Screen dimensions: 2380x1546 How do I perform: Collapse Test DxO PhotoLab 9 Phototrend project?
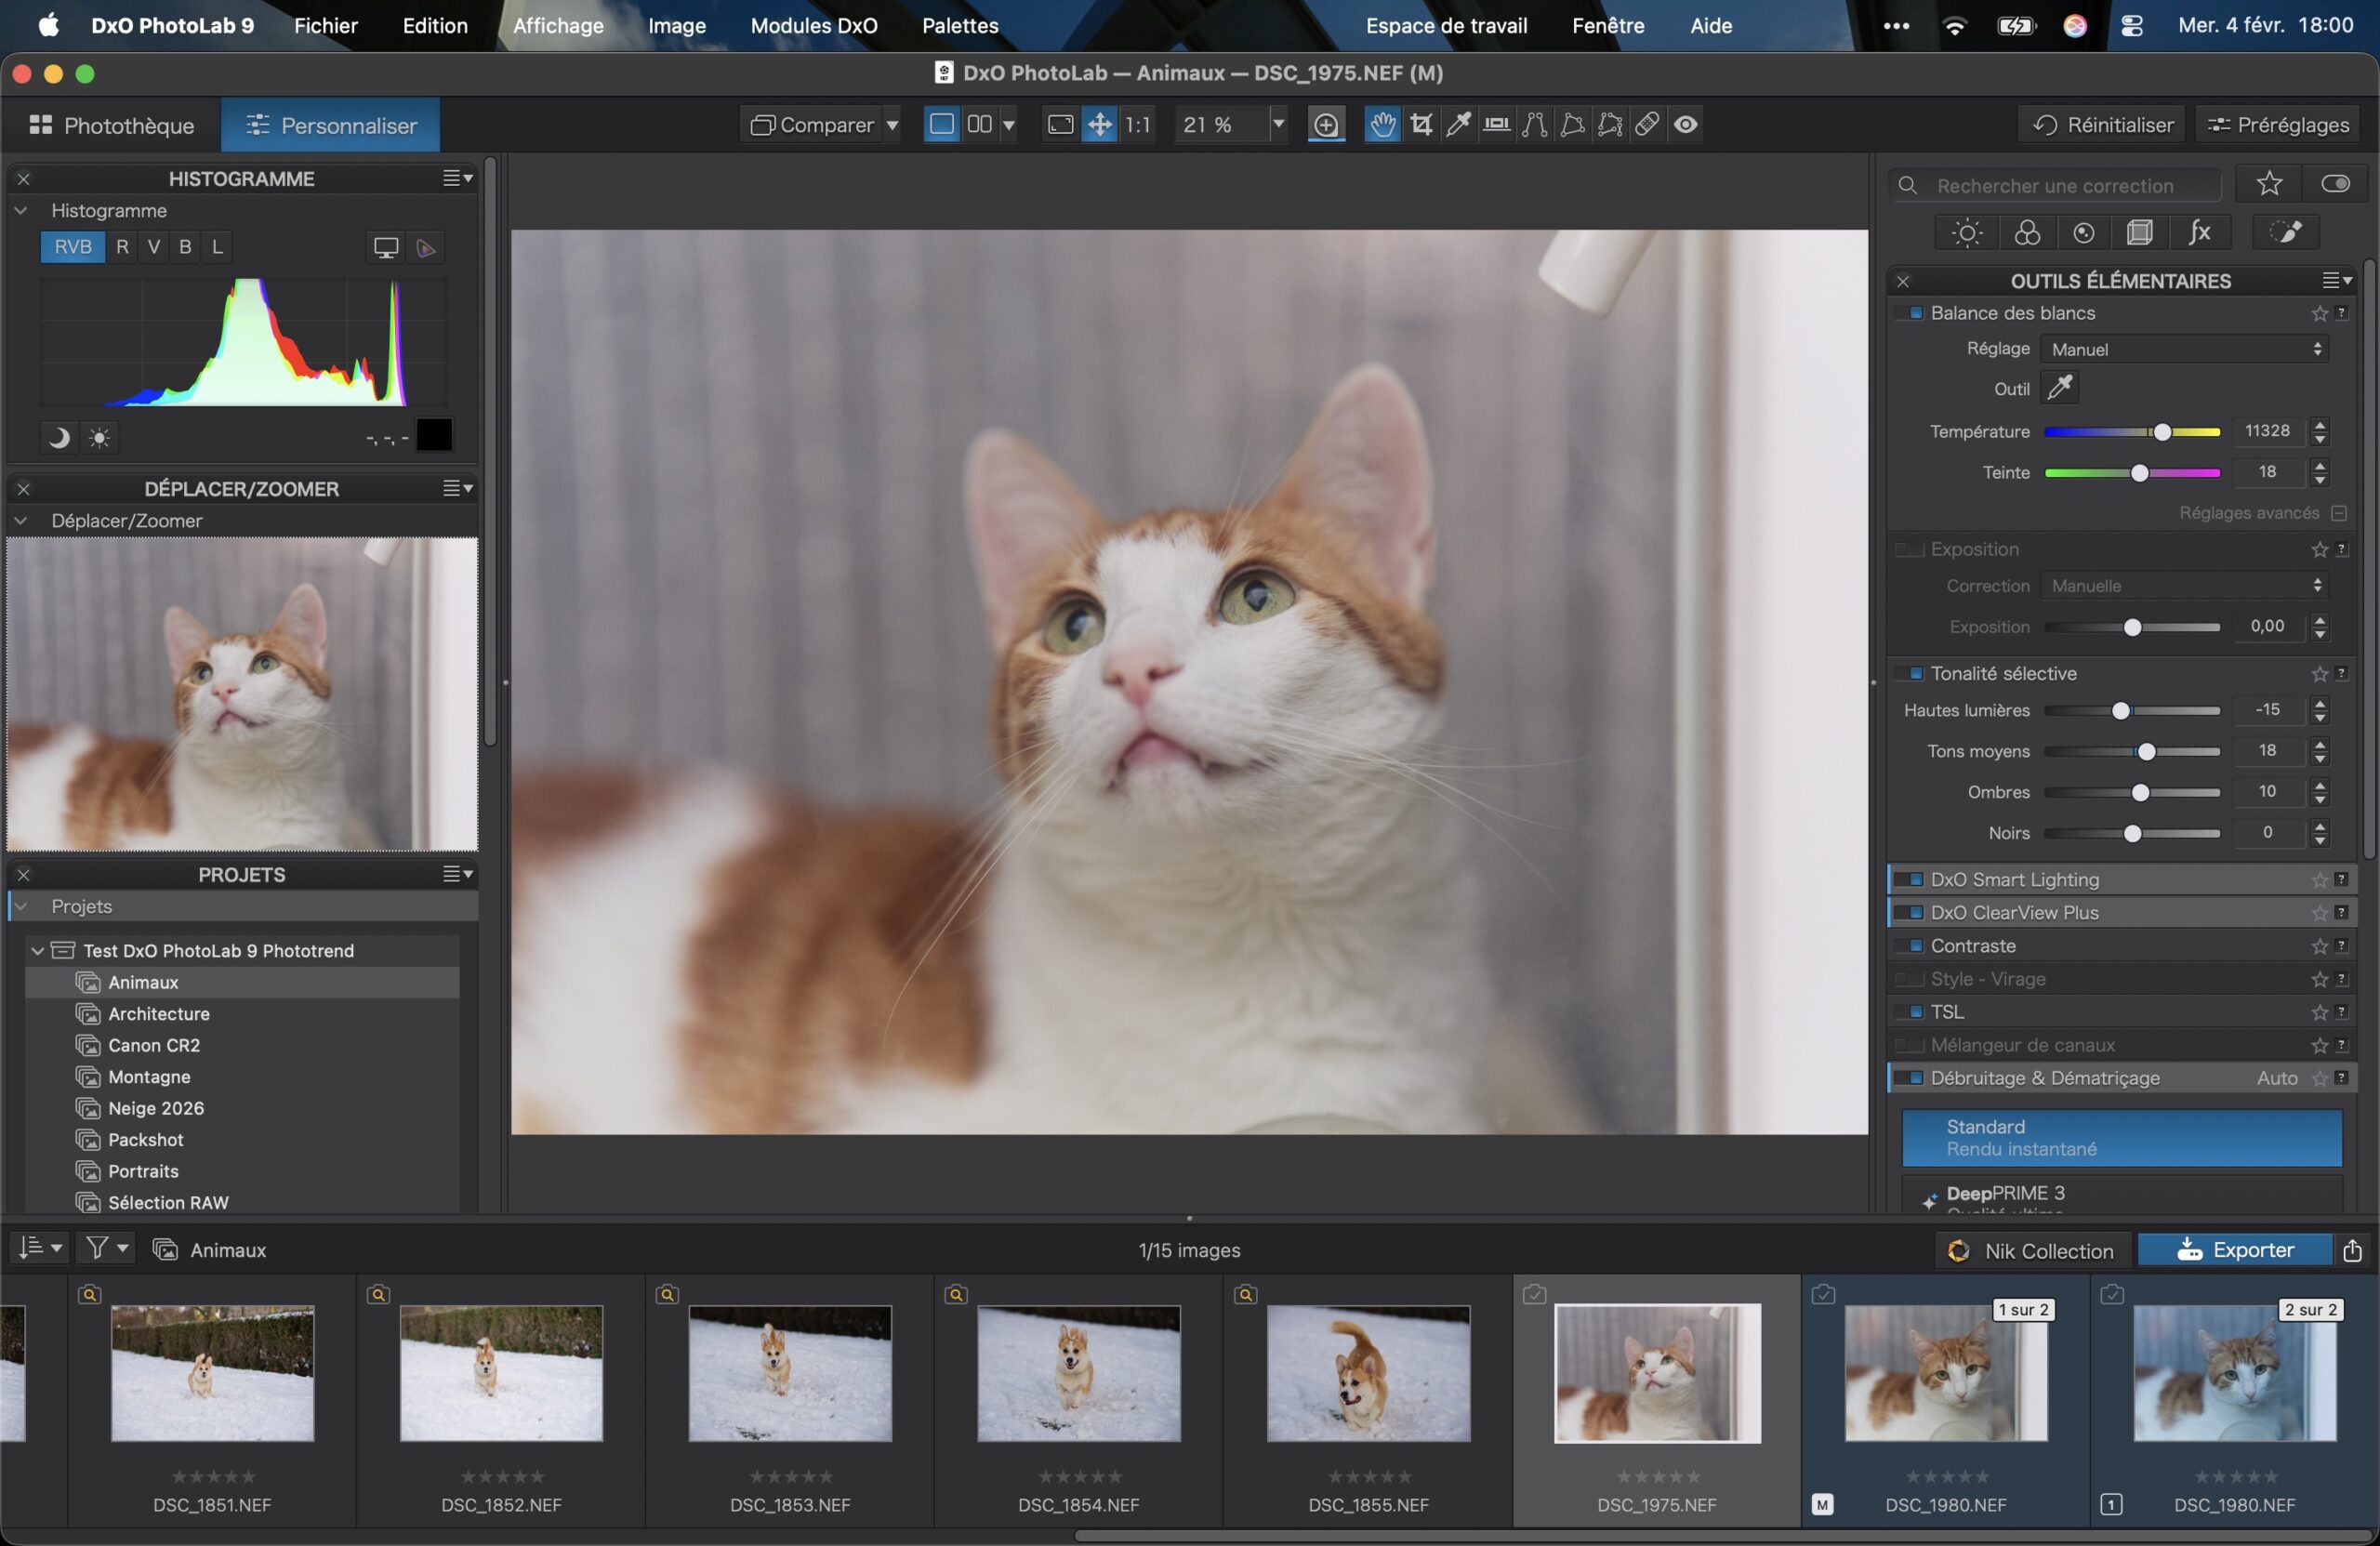[38, 950]
